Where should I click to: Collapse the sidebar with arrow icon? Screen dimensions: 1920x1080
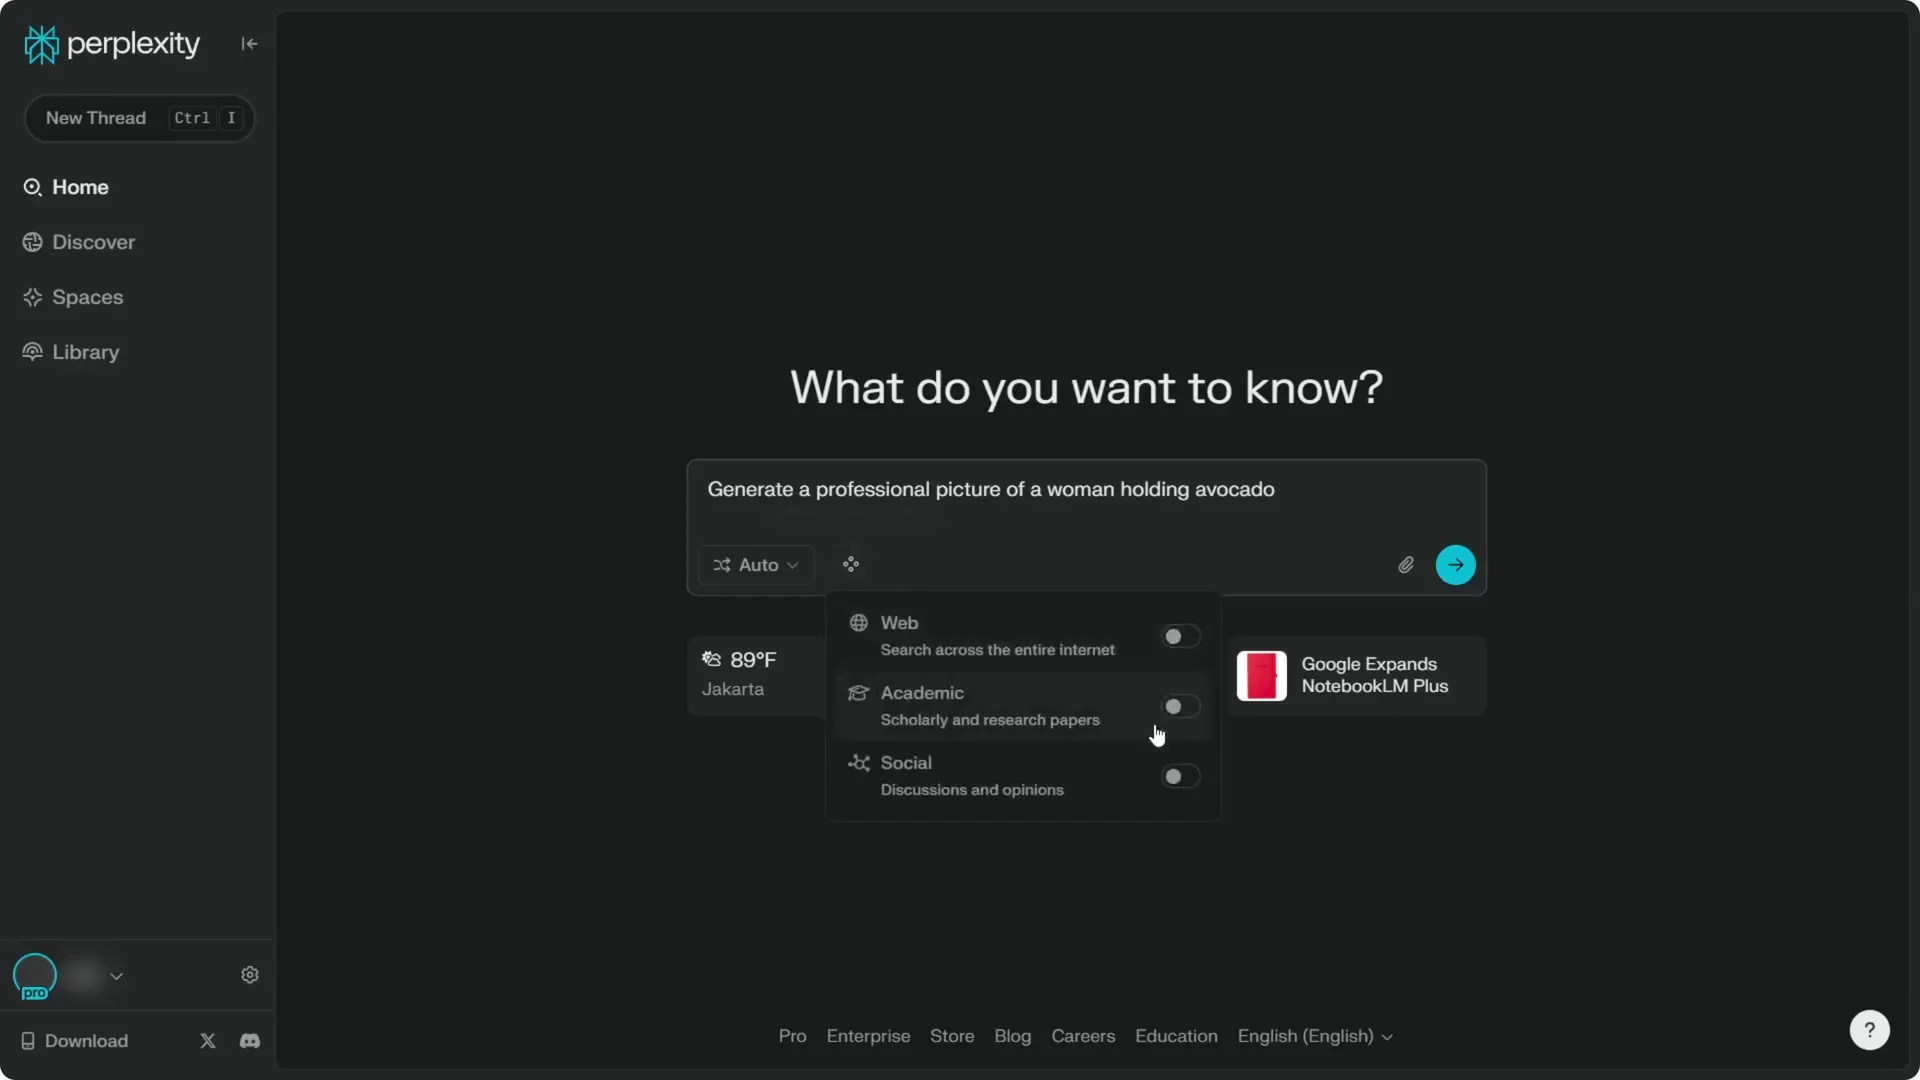pos(249,44)
